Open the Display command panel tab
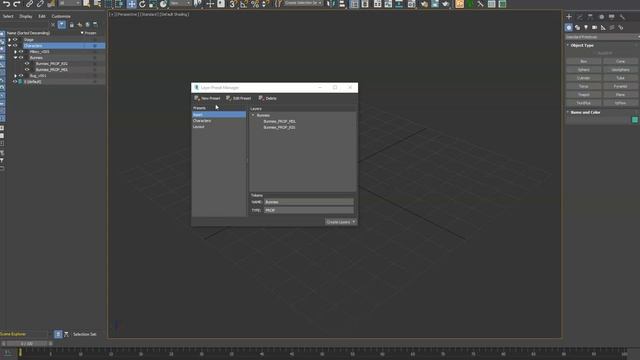 point(611,17)
